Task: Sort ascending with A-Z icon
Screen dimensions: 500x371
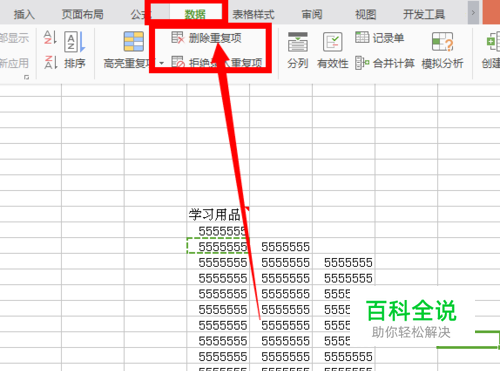Action: coord(50,37)
